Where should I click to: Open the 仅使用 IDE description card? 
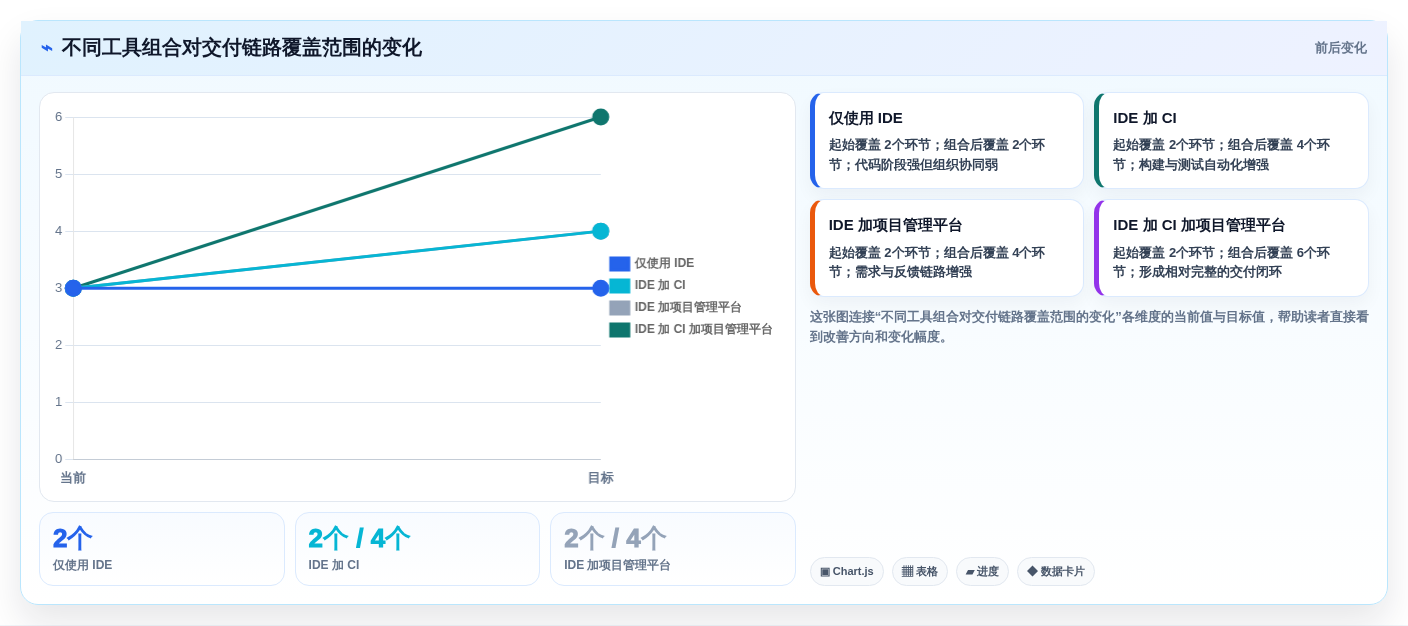[x=947, y=141]
